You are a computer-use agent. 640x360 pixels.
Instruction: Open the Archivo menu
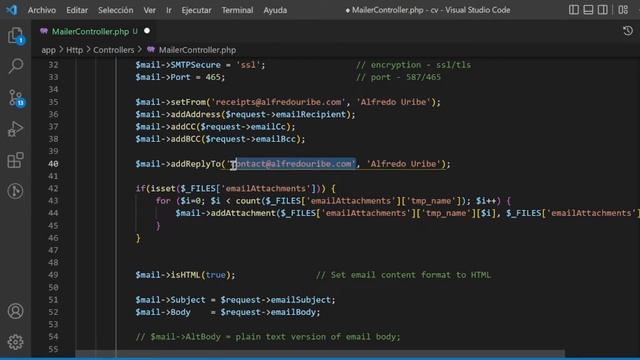(x=42, y=10)
